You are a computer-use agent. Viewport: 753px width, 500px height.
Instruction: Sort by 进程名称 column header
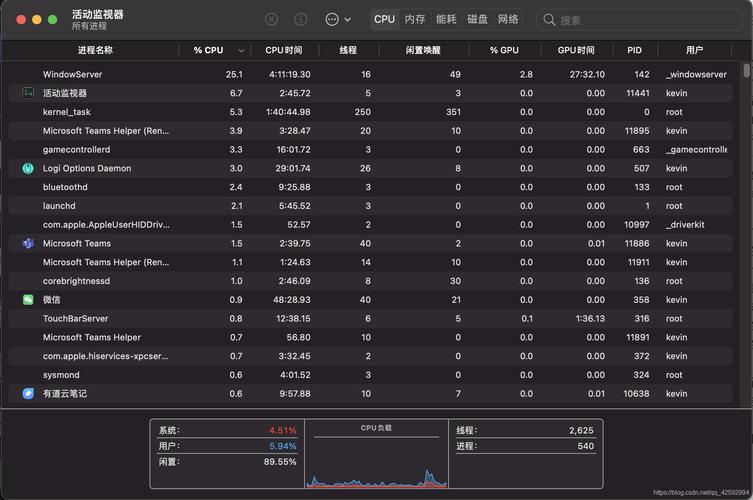pos(95,50)
